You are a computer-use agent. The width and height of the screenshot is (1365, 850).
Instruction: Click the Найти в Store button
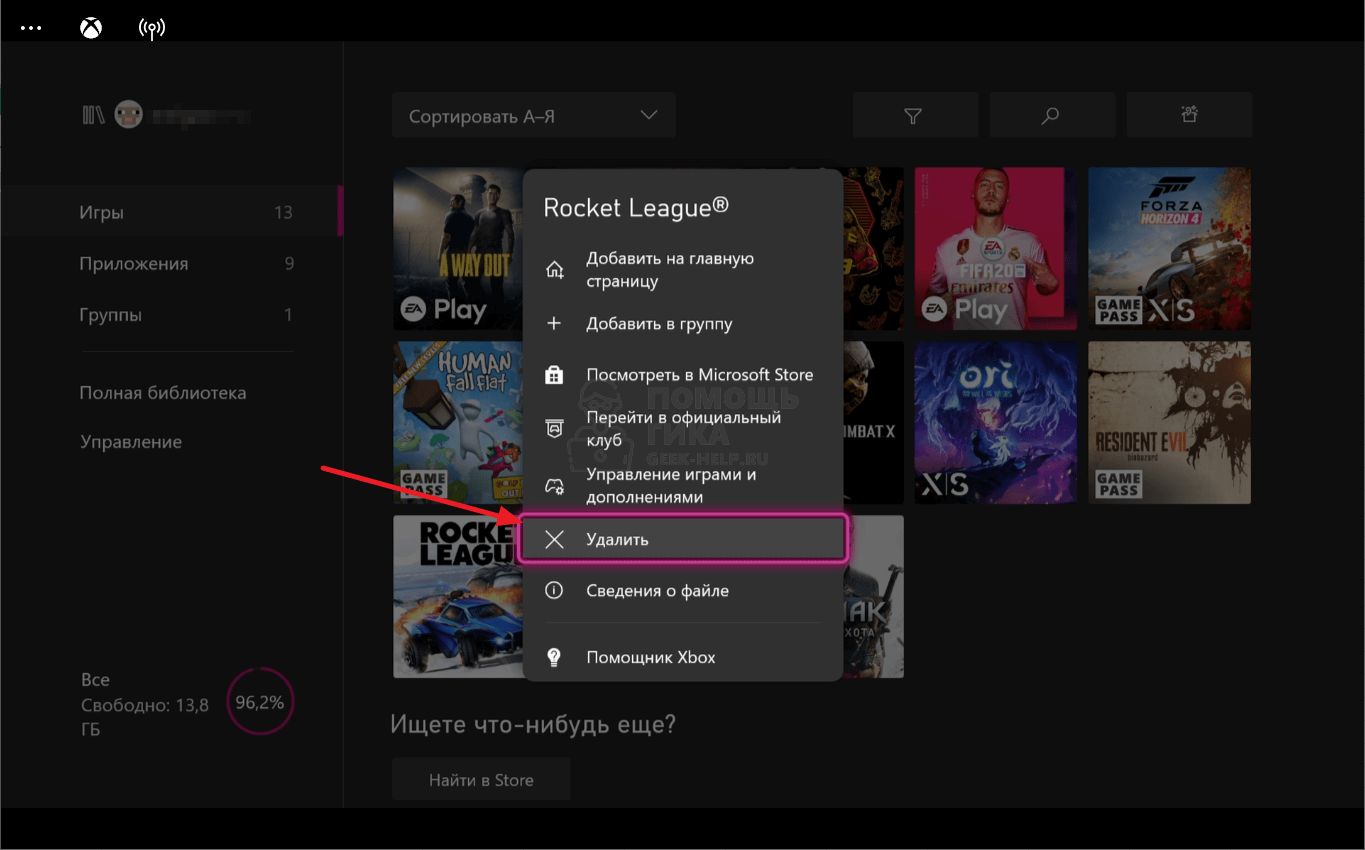click(x=481, y=780)
